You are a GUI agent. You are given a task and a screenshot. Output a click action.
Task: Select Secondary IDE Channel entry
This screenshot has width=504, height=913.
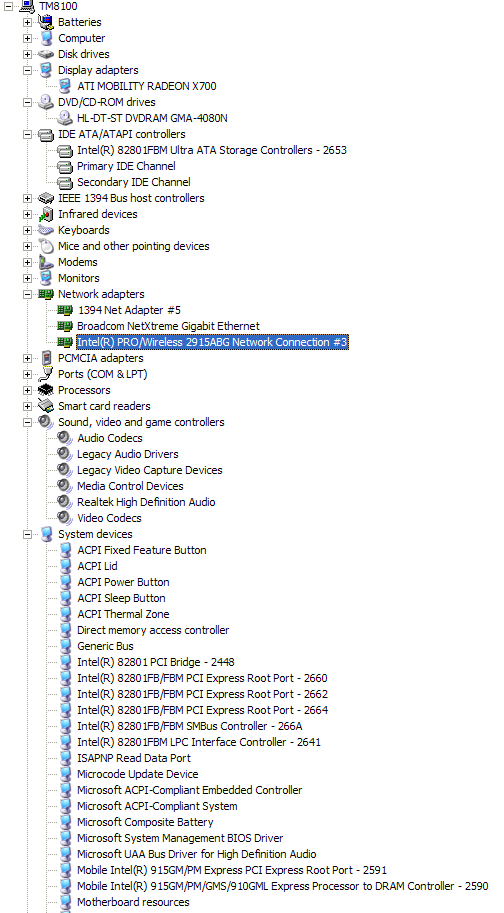[134, 182]
